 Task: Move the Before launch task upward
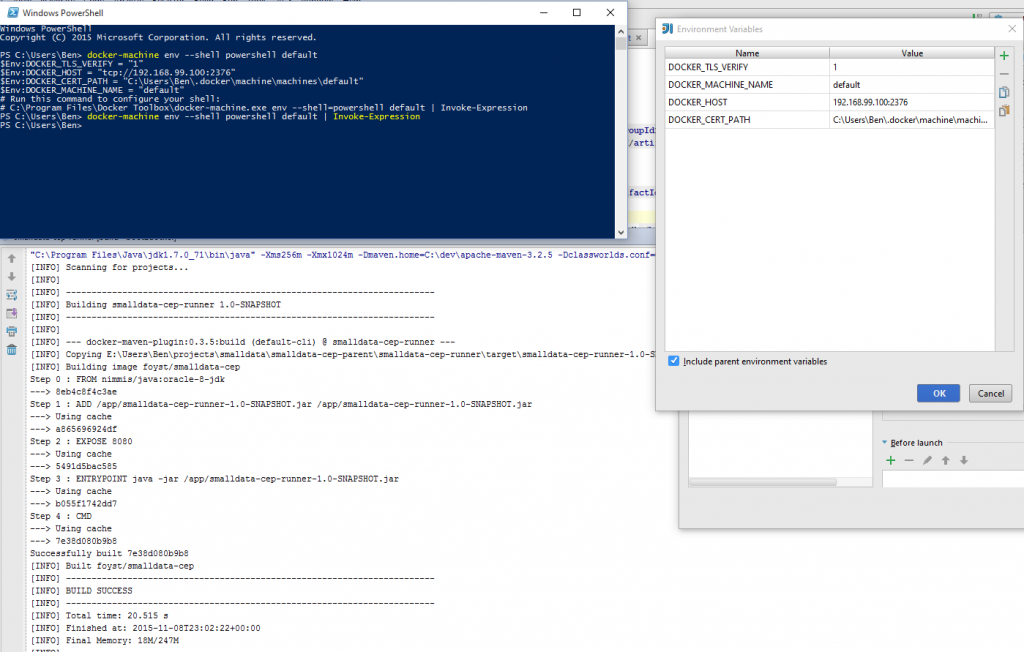coord(946,461)
